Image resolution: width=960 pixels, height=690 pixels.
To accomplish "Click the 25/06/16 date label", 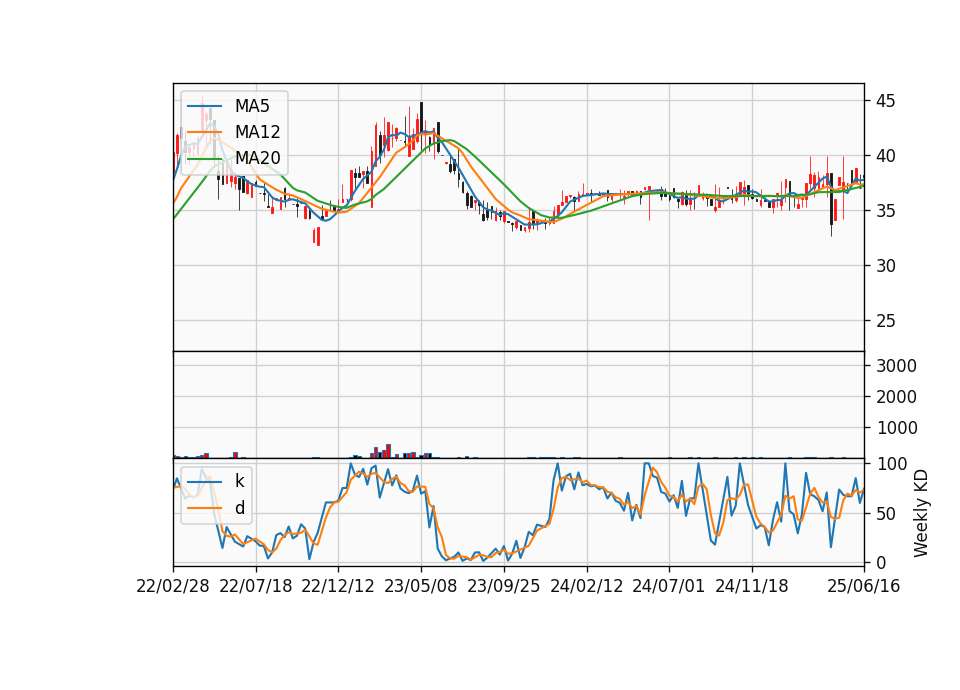I will coord(864,586).
